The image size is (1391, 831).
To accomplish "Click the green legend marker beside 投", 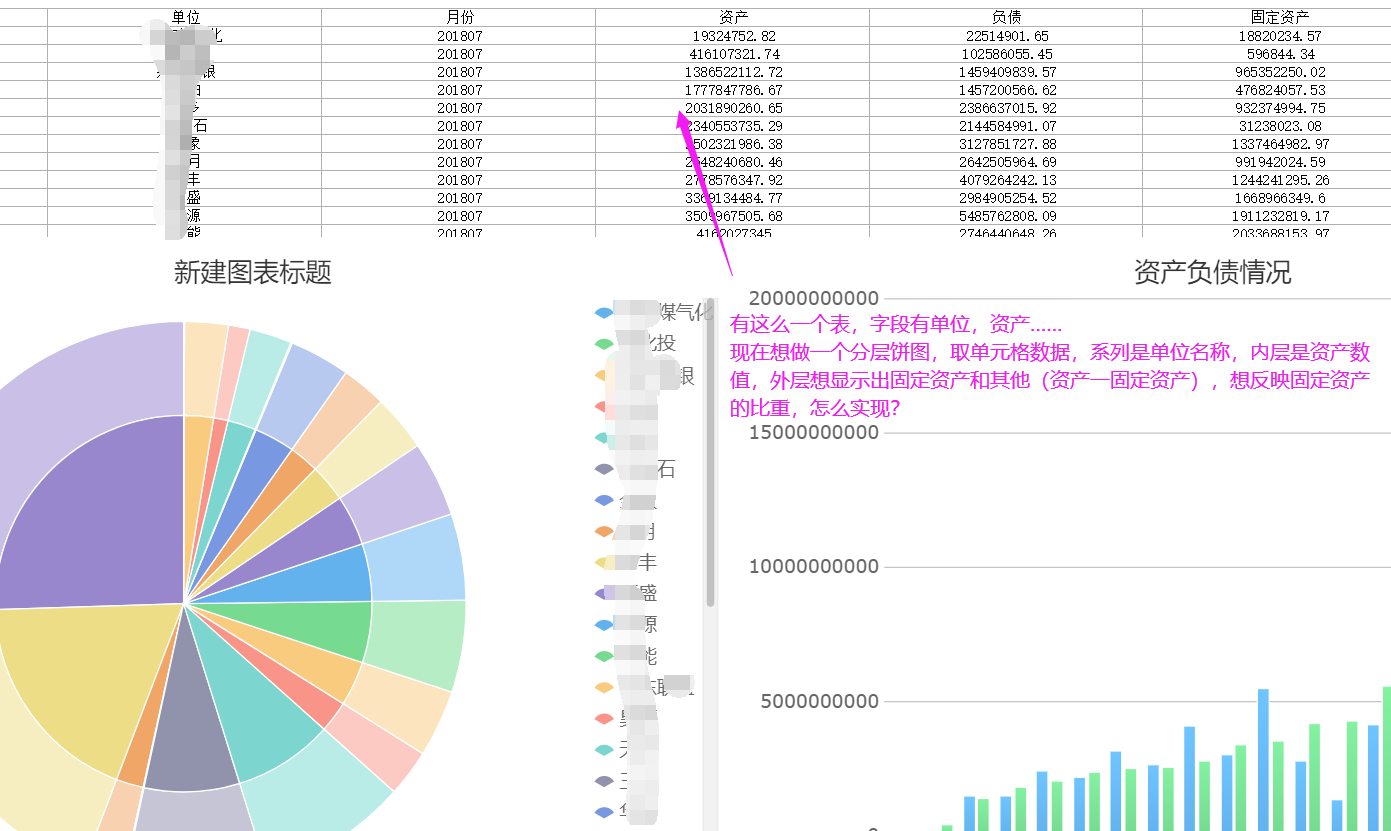I will point(604,344).
